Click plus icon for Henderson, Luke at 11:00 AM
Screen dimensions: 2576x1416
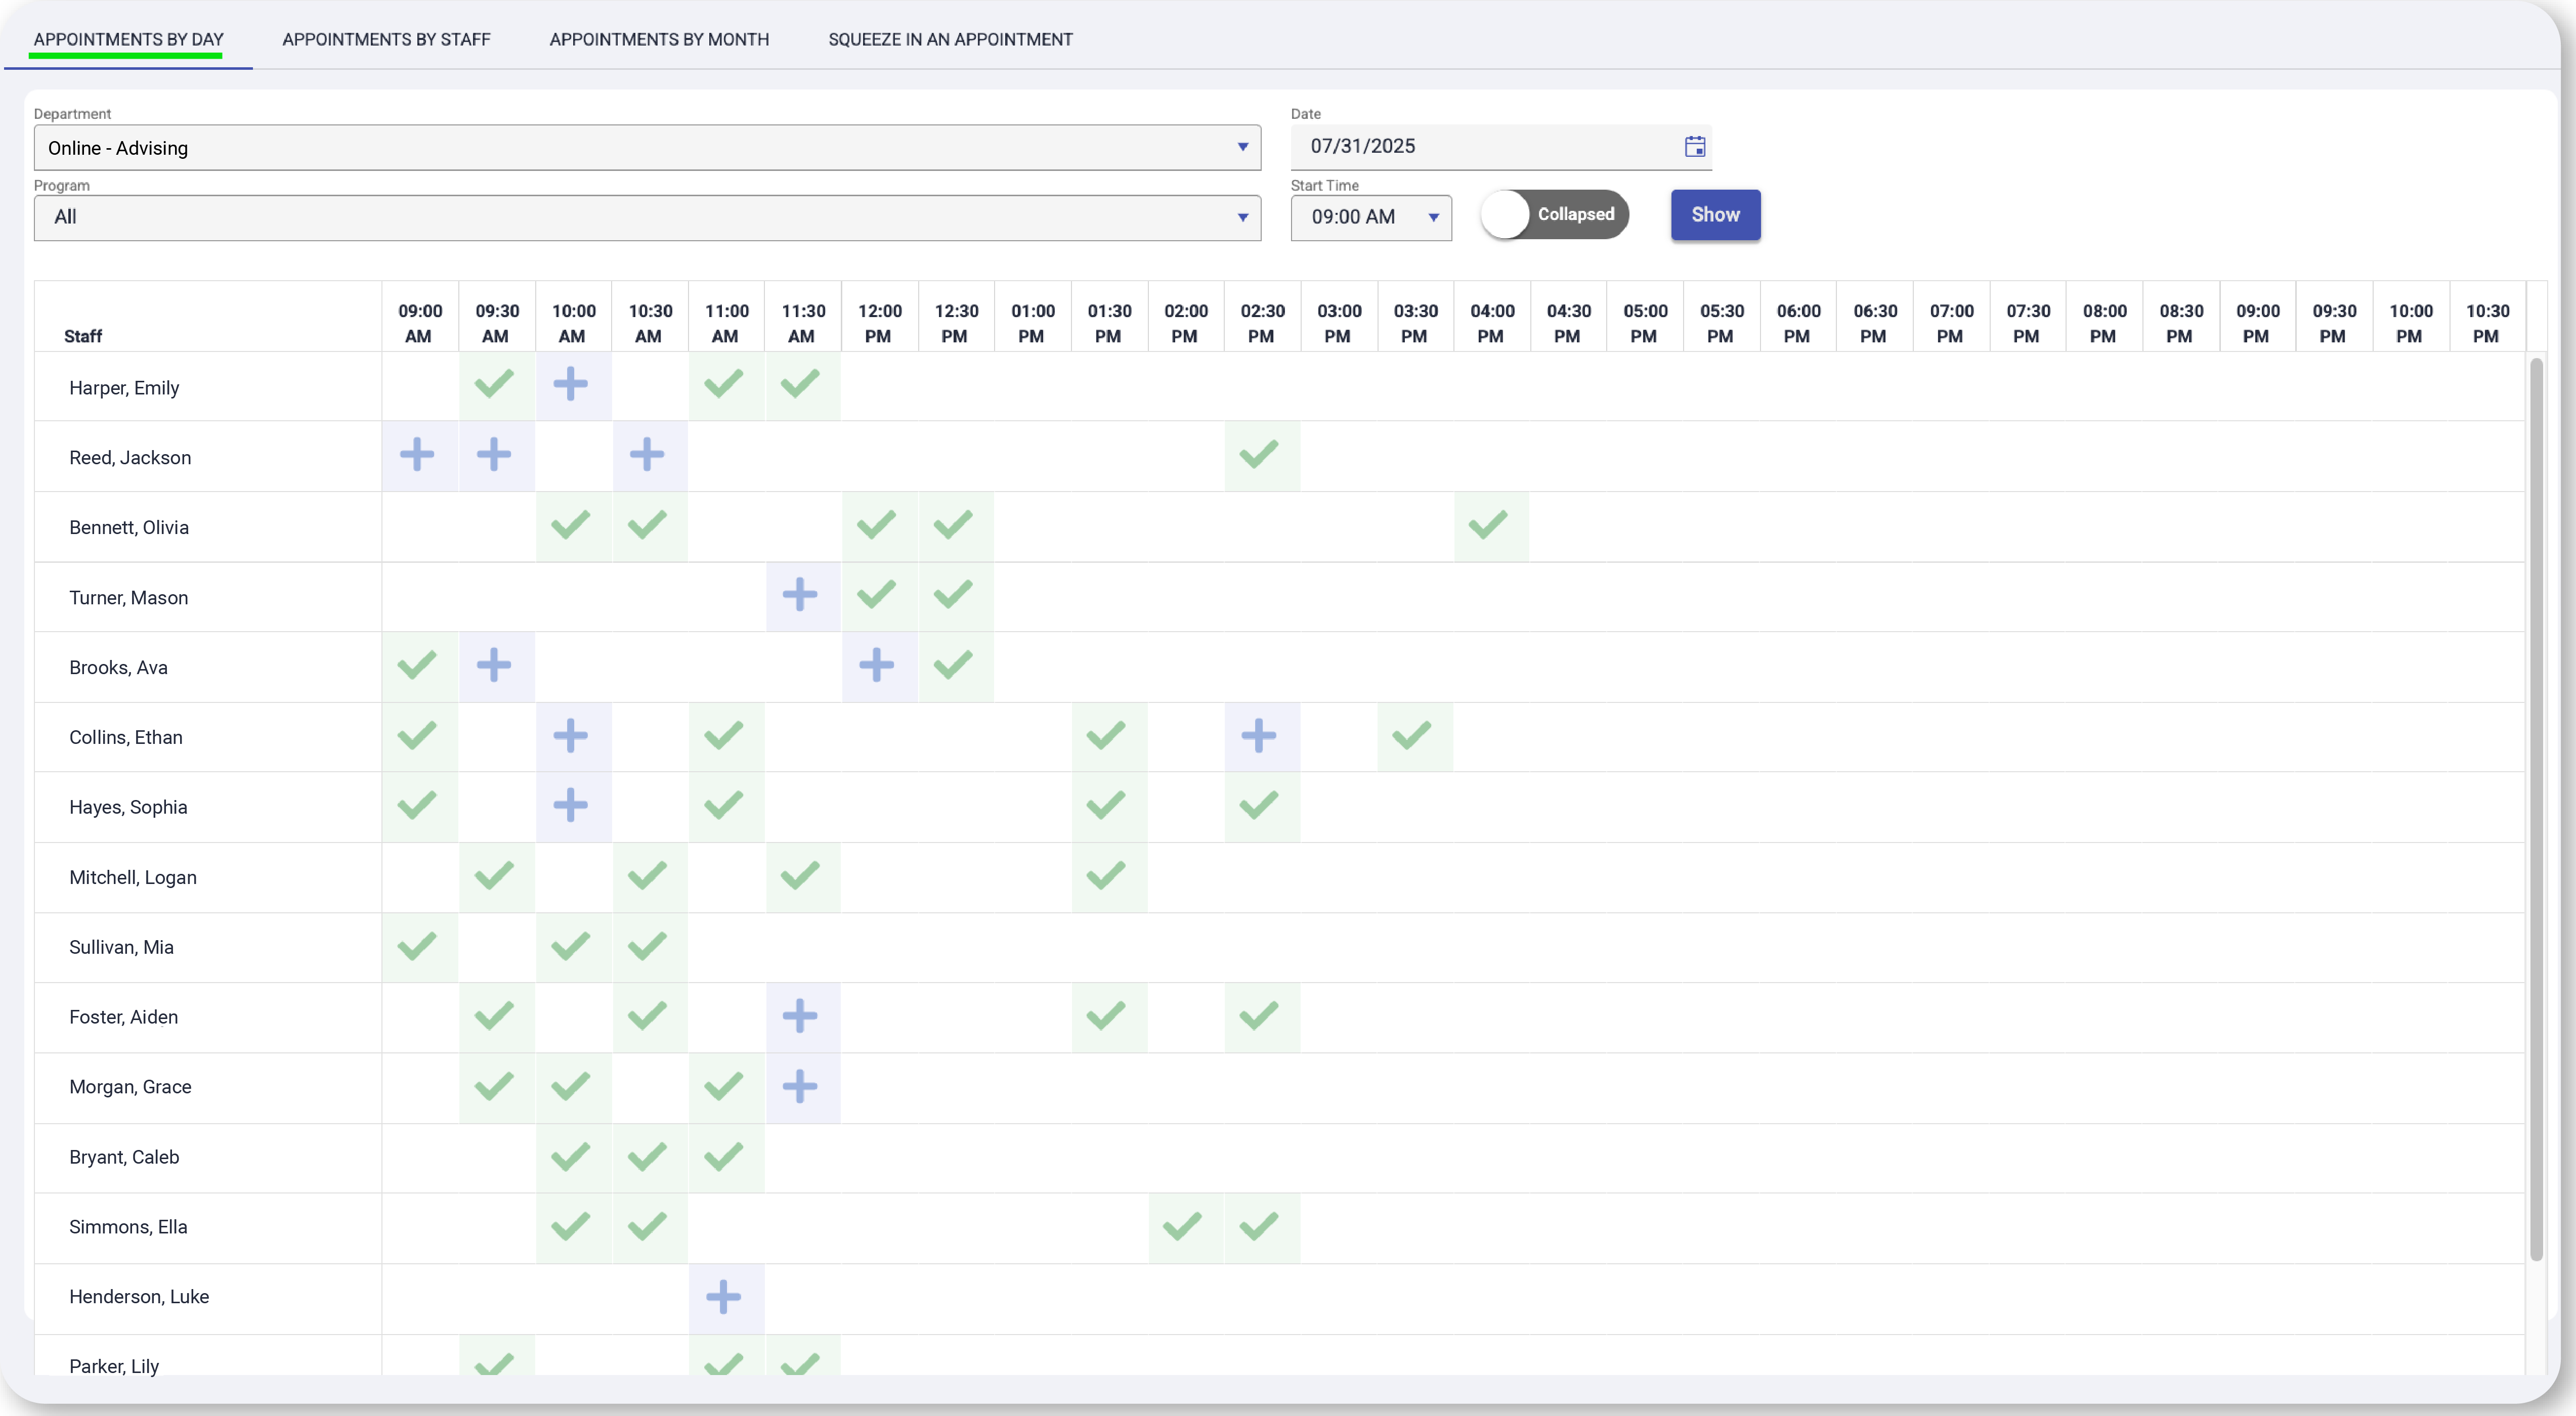pos(724,1297)
